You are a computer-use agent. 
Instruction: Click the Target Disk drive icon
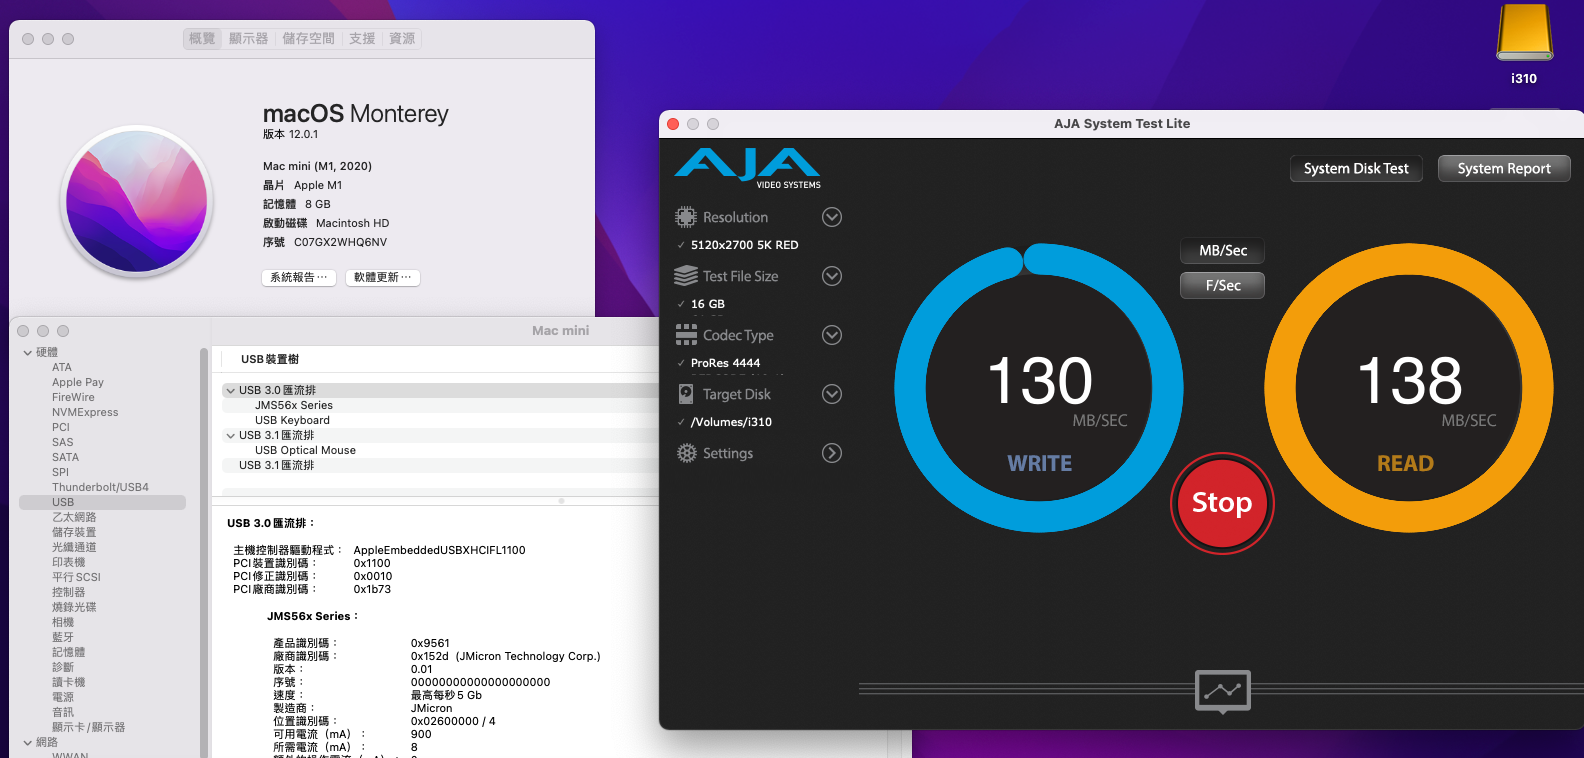[686, 394]
